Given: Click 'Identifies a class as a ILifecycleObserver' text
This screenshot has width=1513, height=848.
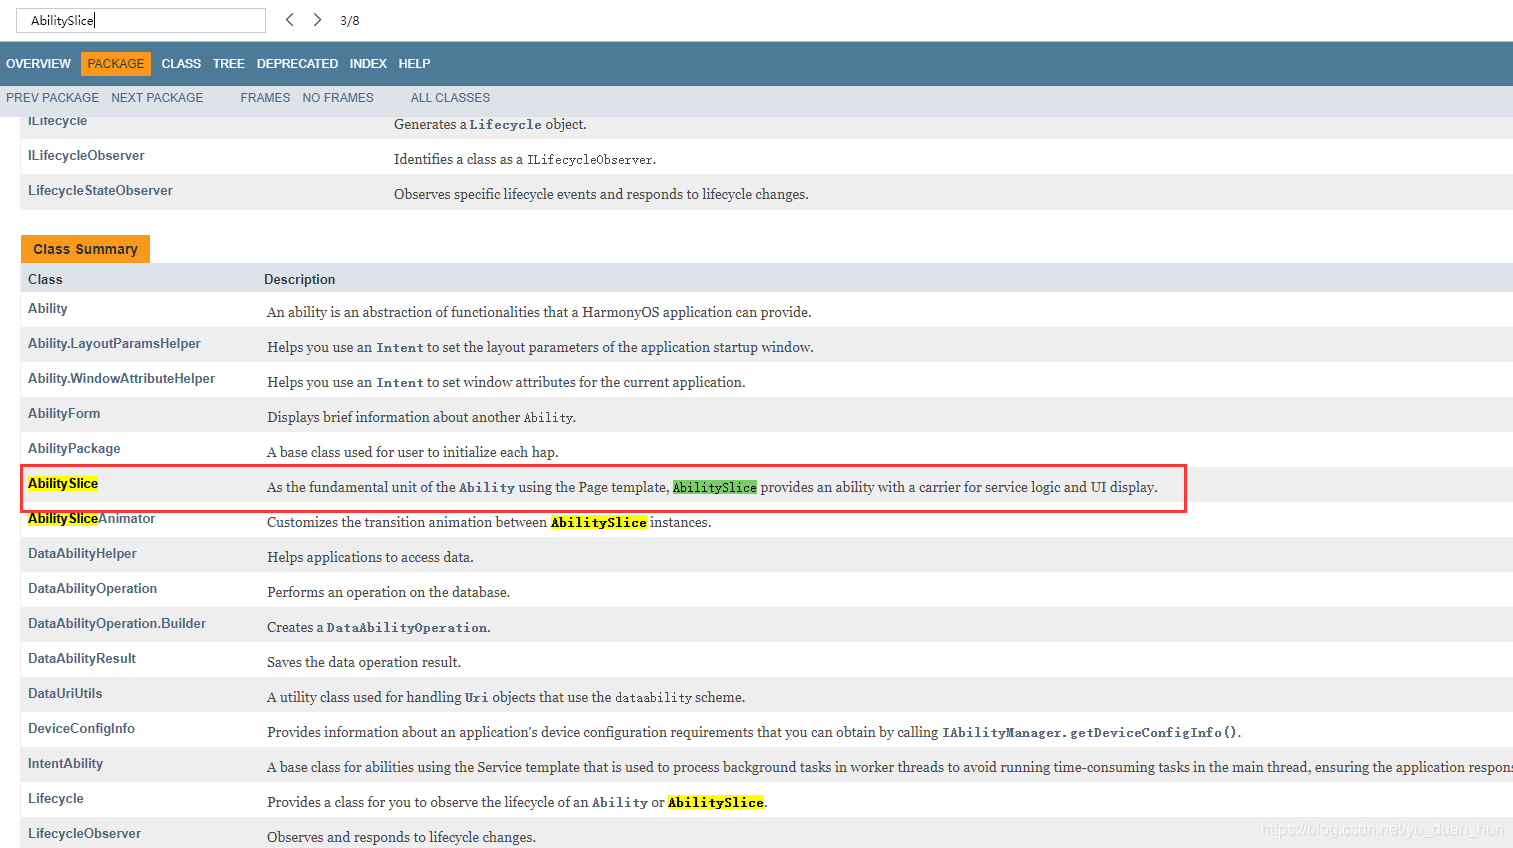Looking at the screenshot, I should point(525,160).
